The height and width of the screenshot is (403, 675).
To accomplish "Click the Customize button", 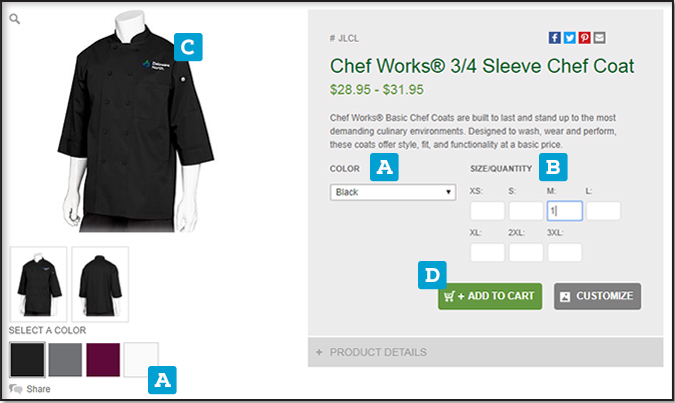I will click(598, 296).
